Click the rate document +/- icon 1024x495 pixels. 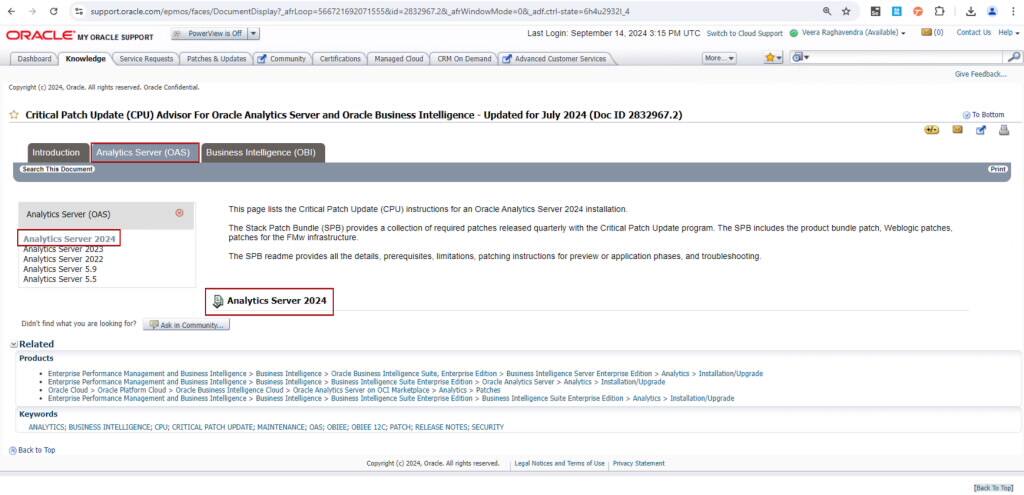(x=932, y=130)
